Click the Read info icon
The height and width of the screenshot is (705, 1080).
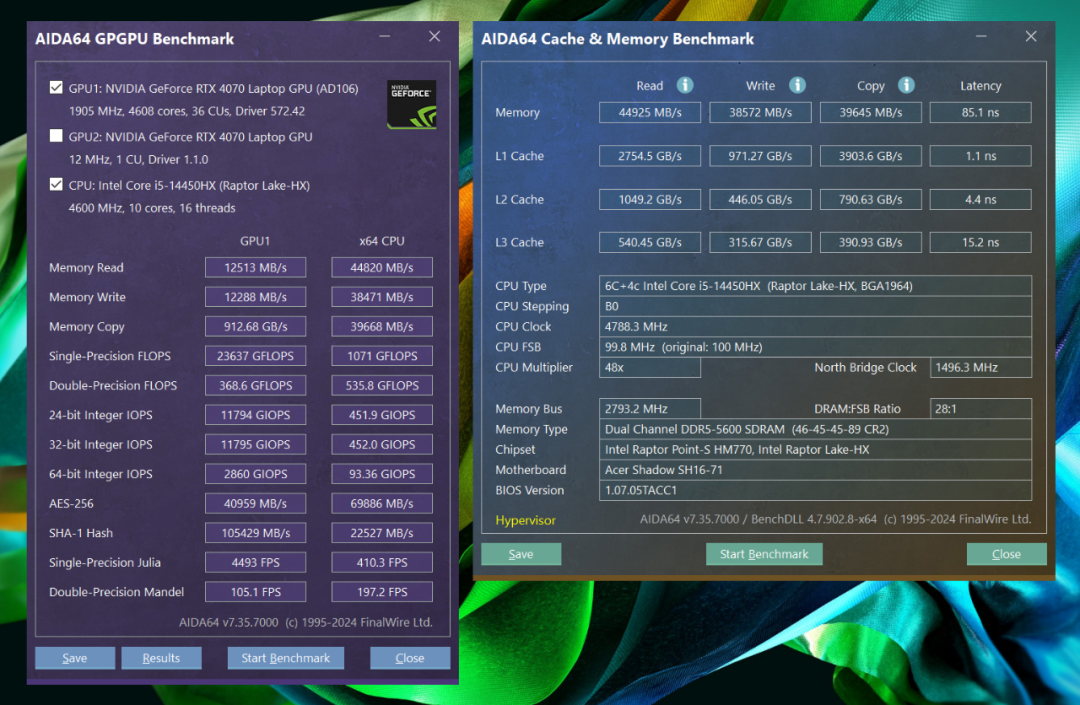pos(685,85)
